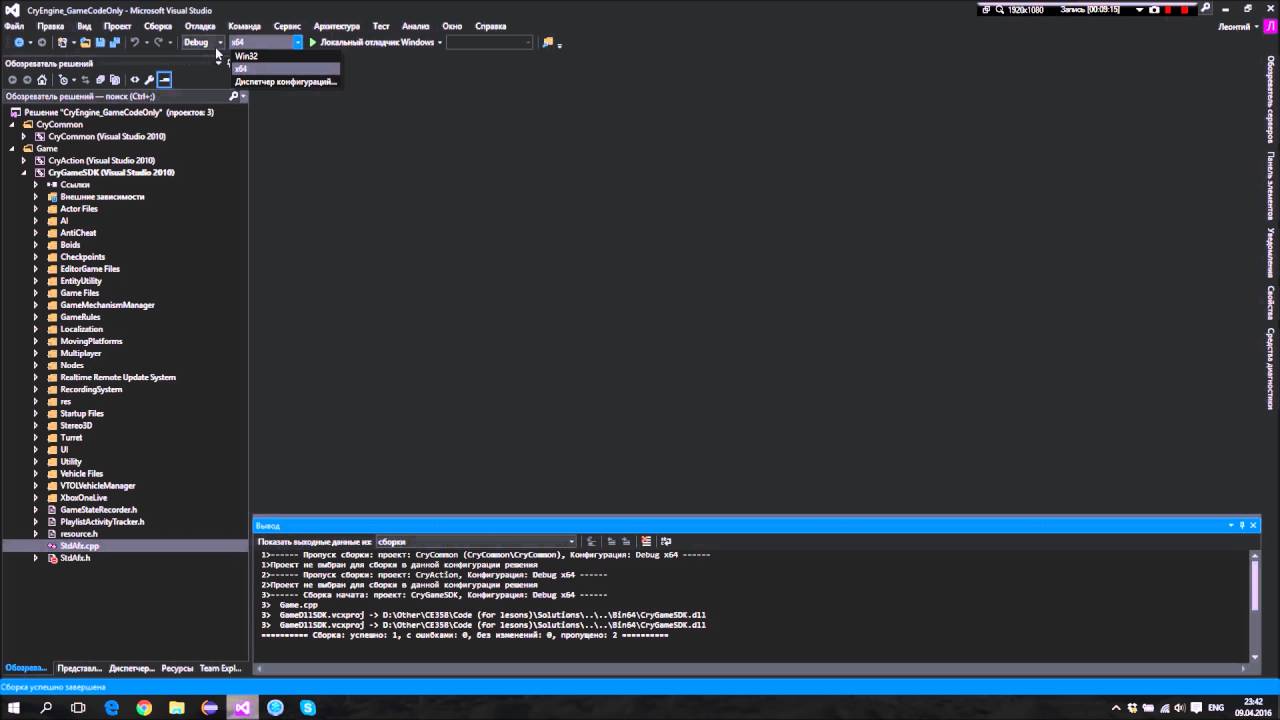
Task: Open the Windows Start menu
Action: tap(14, 708)
